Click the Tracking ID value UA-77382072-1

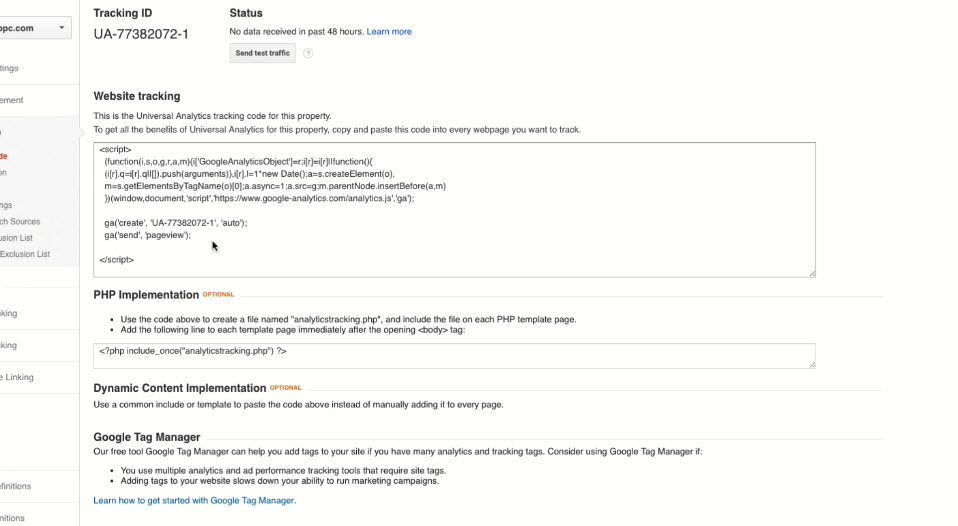pos(141,34)
